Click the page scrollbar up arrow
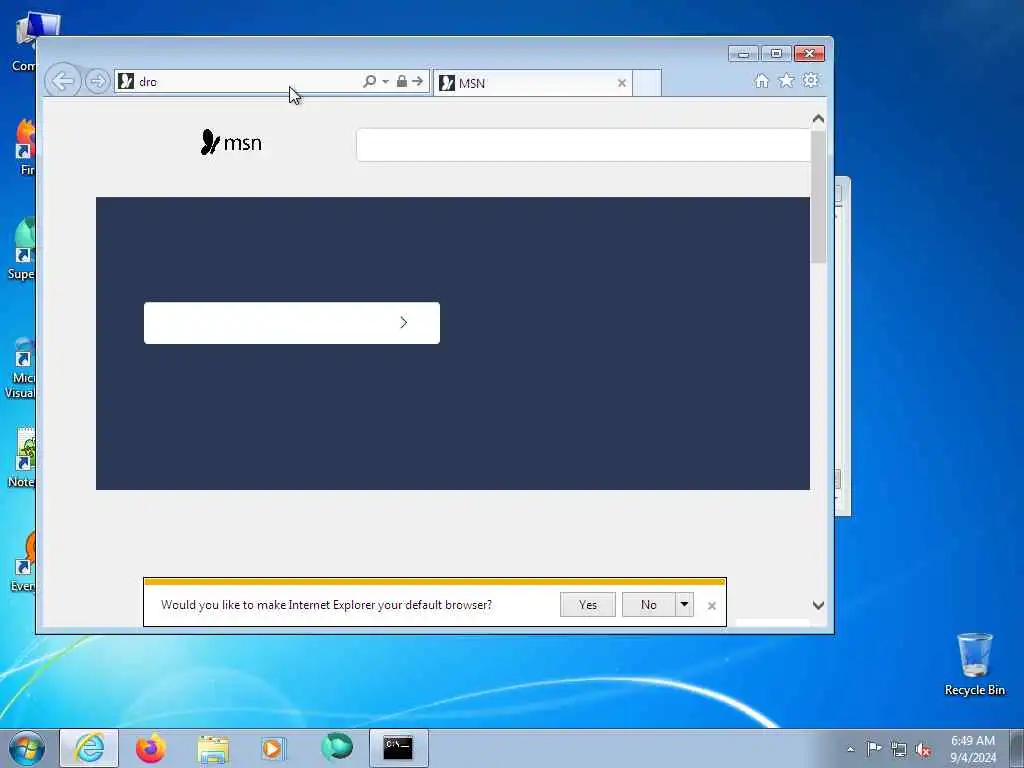 pyautogui.click(x=818, y=120)
